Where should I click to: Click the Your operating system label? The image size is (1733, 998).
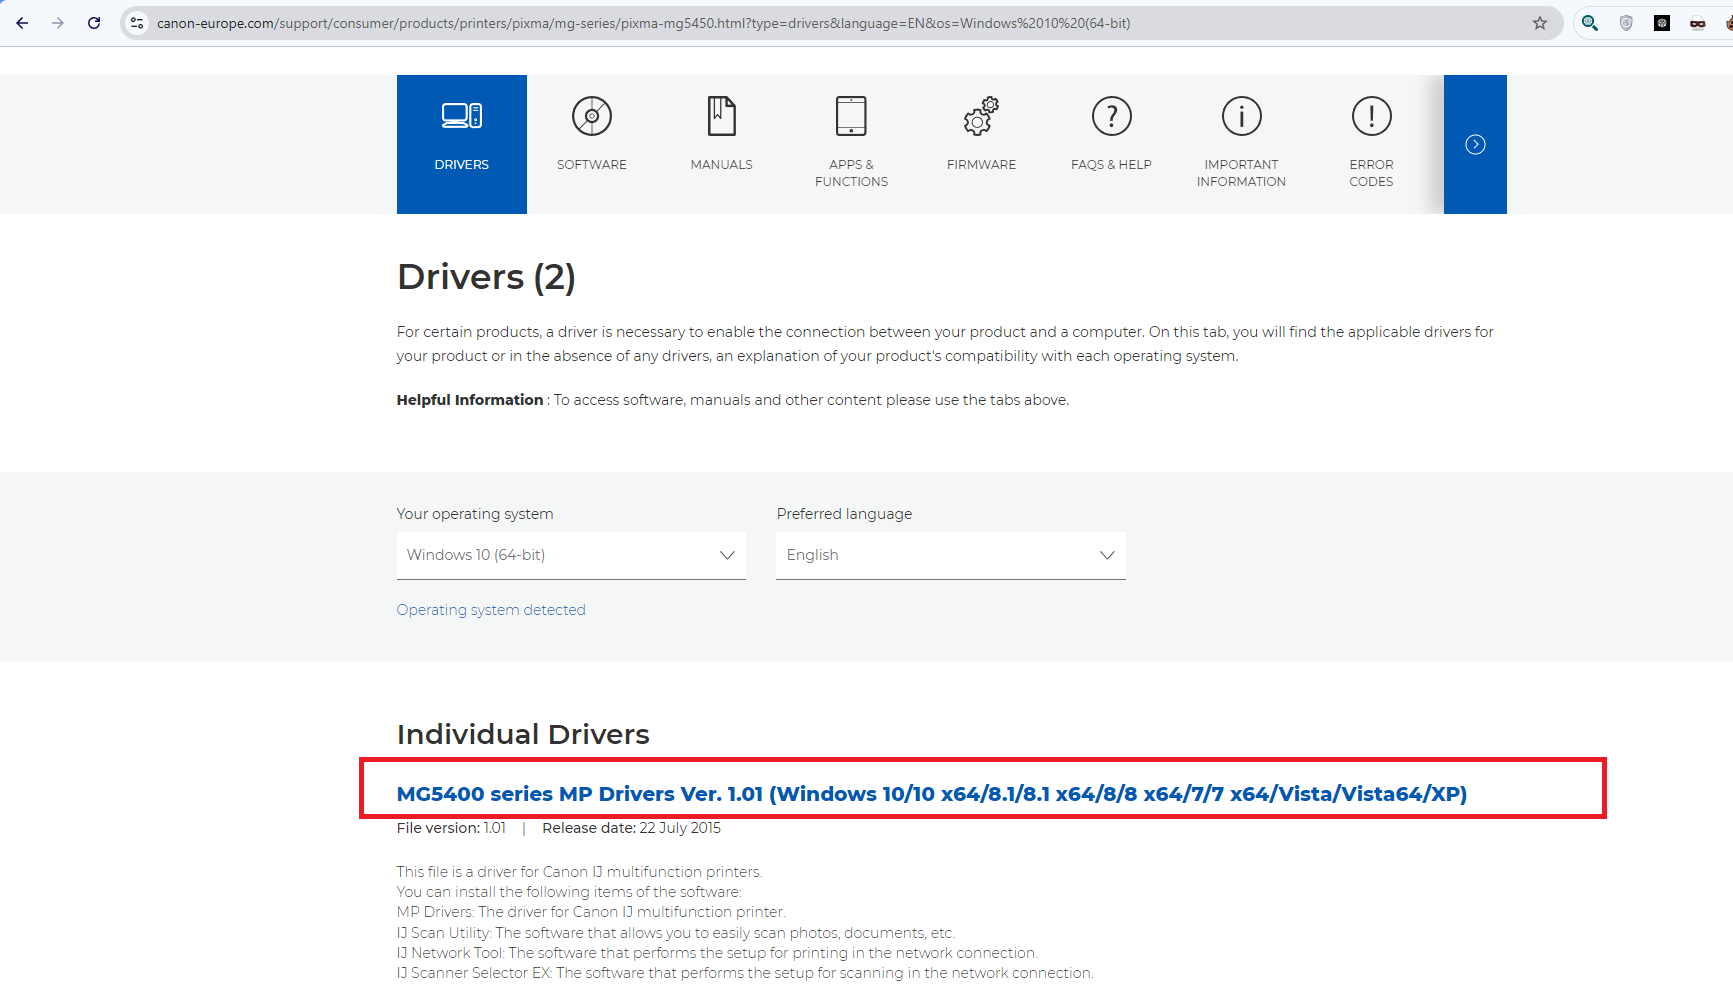(x=475, y=514)
